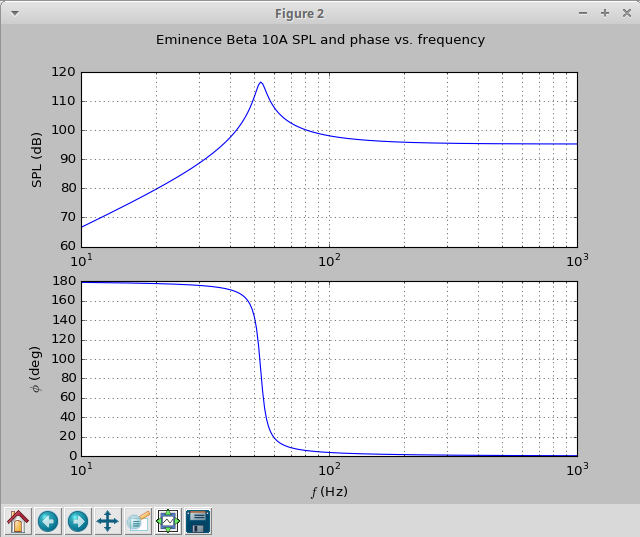Minimize the Figure 2 window
The width and height of the screenshot is (640, 537).
pyautogui.click(x=583, y=13)
